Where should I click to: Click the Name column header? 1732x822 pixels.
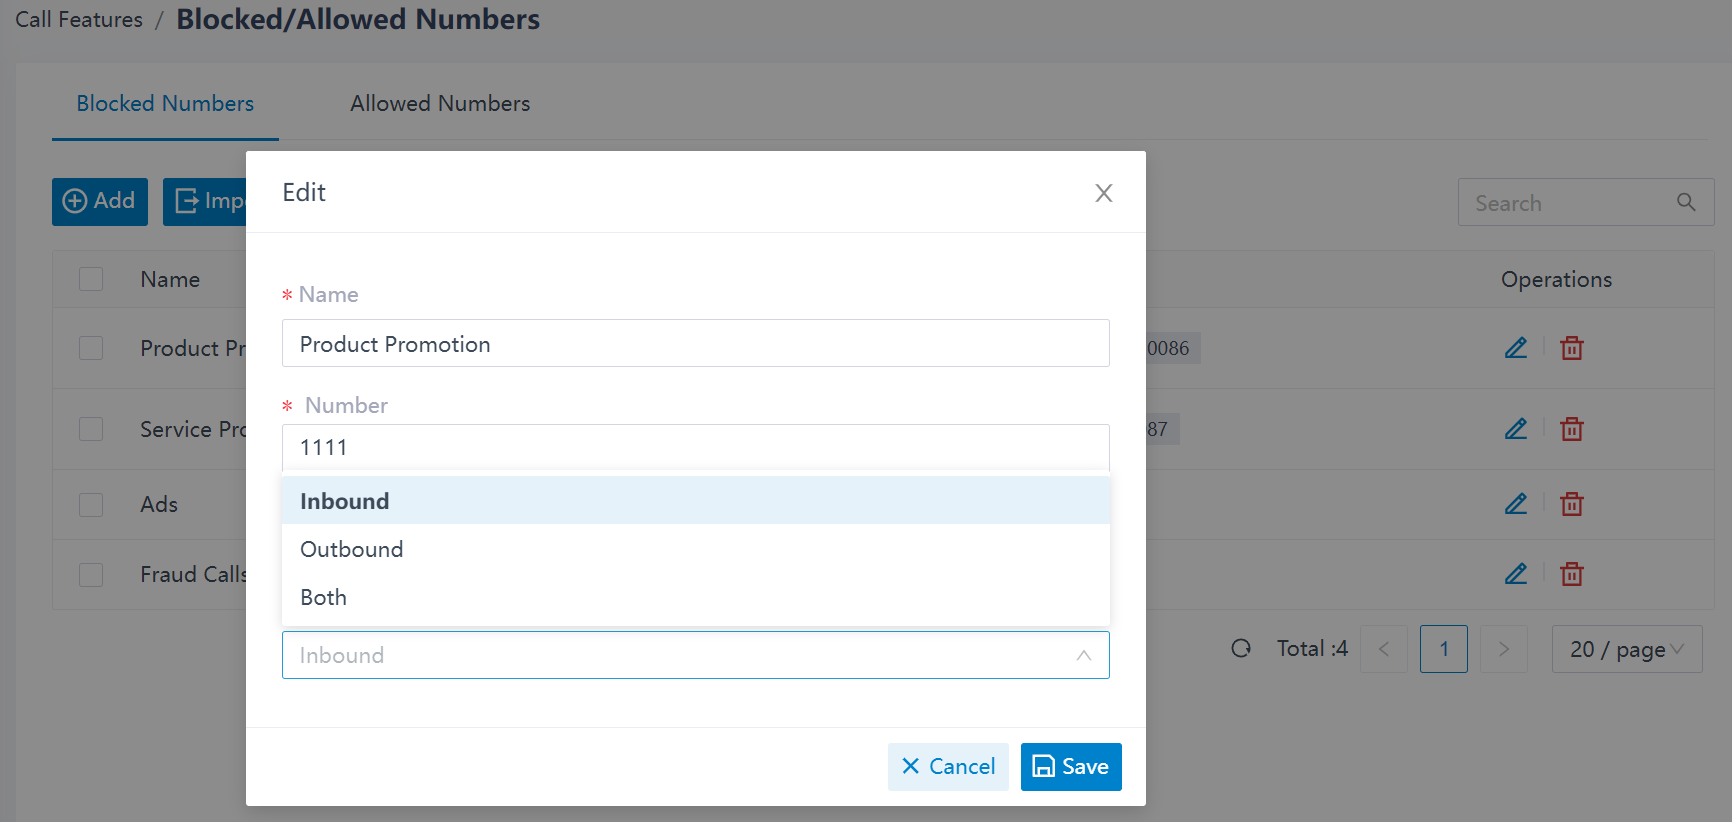pyautogui.click(x=170, y=279)
